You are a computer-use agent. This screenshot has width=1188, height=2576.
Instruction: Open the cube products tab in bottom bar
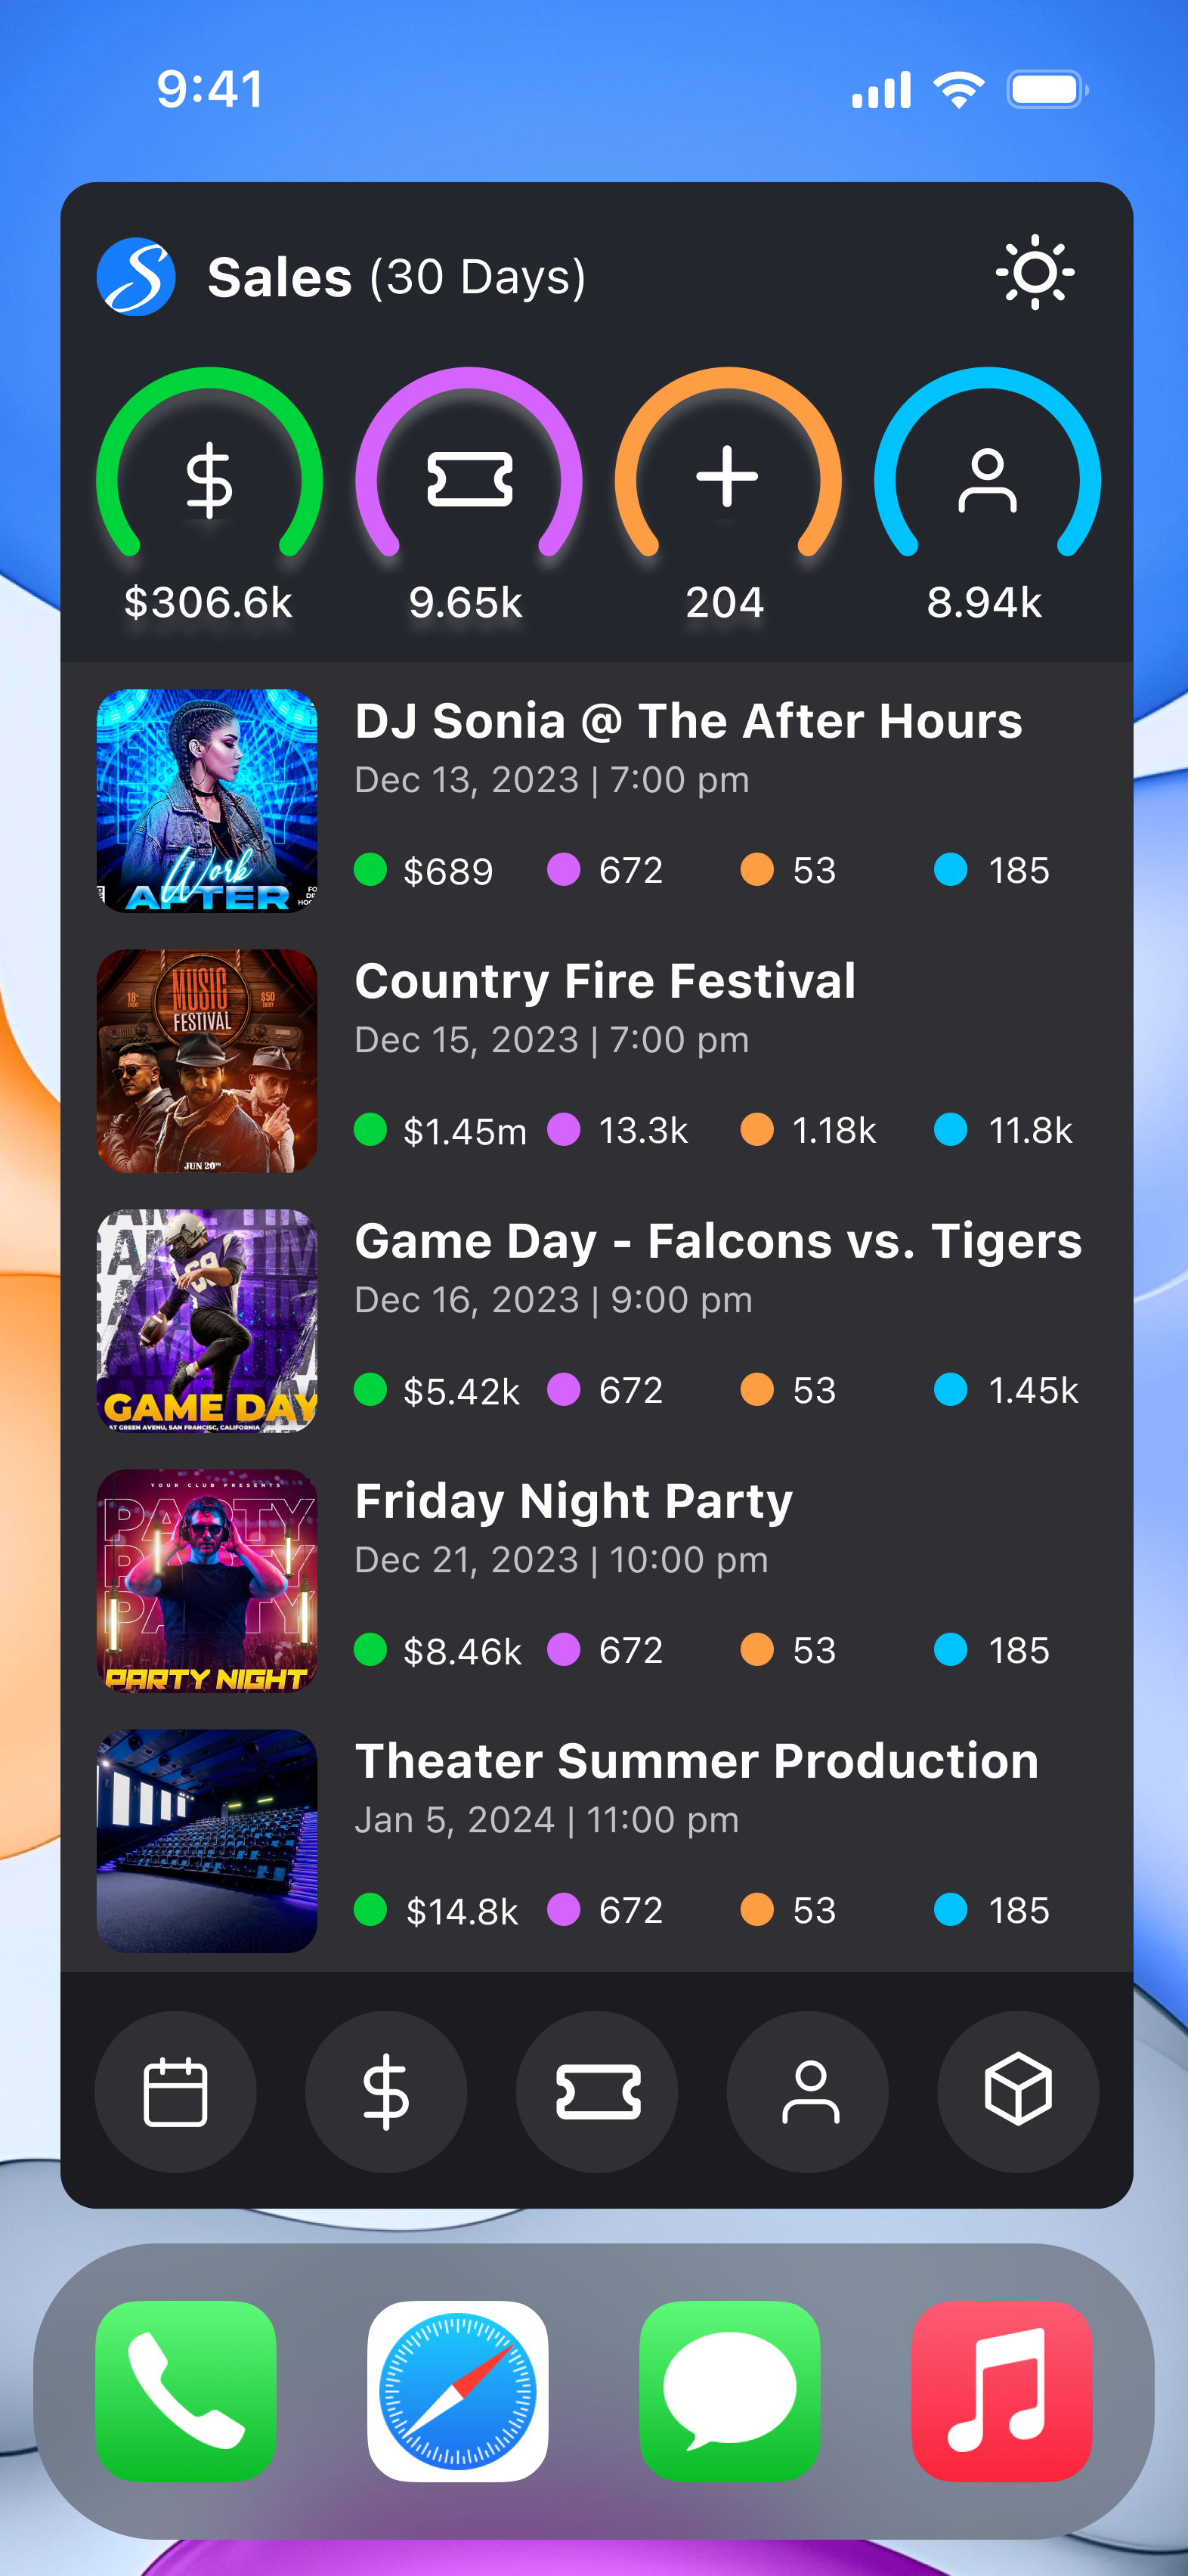pos(1018,2091)
